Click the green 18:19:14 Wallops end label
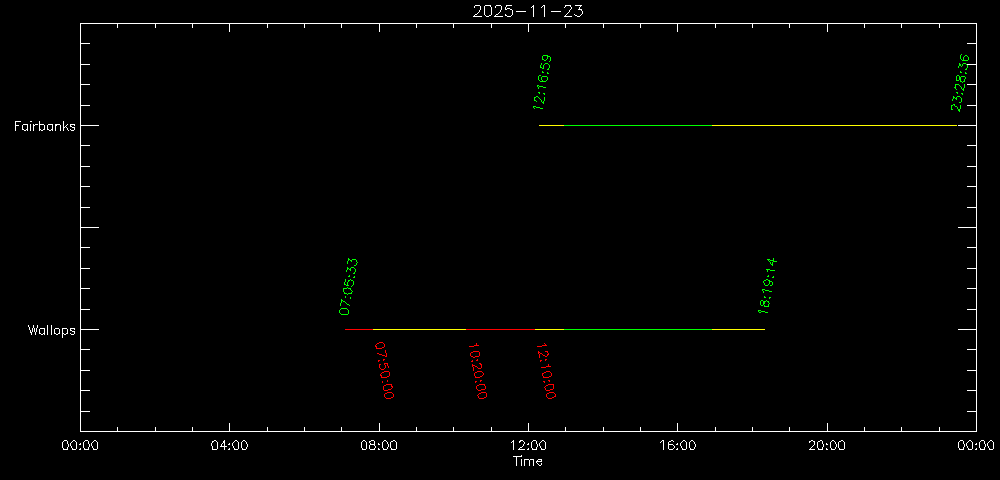 point(768,287)
